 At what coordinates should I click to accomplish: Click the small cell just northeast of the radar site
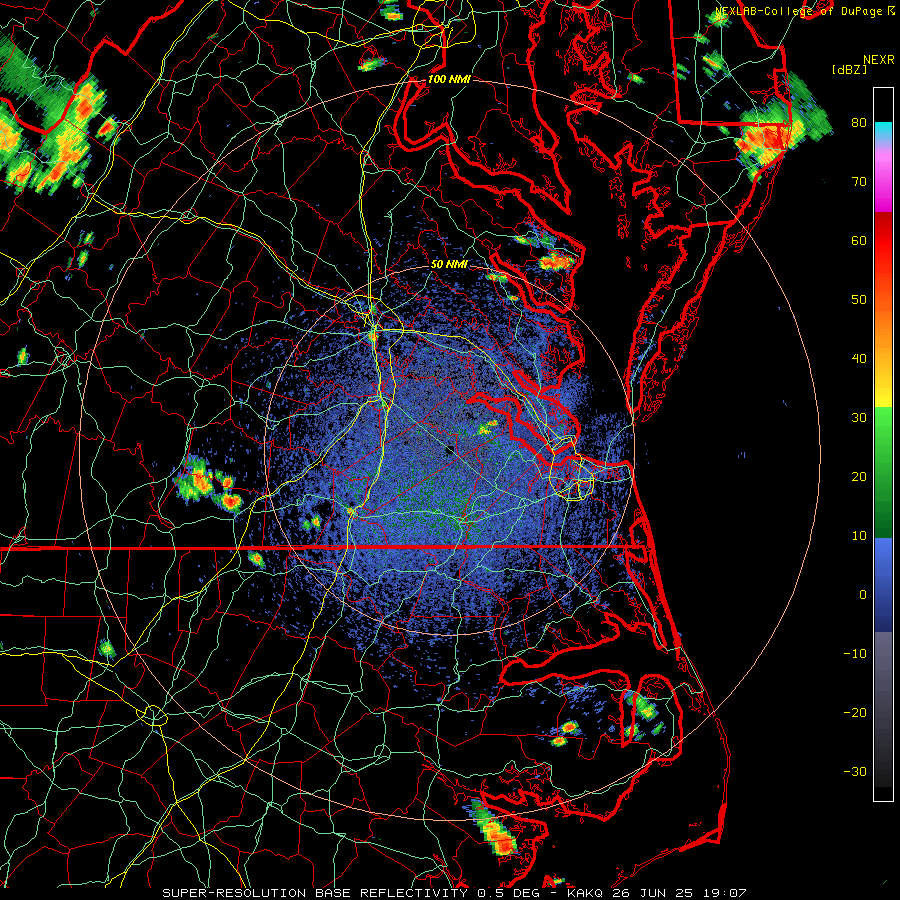point(487,427)
